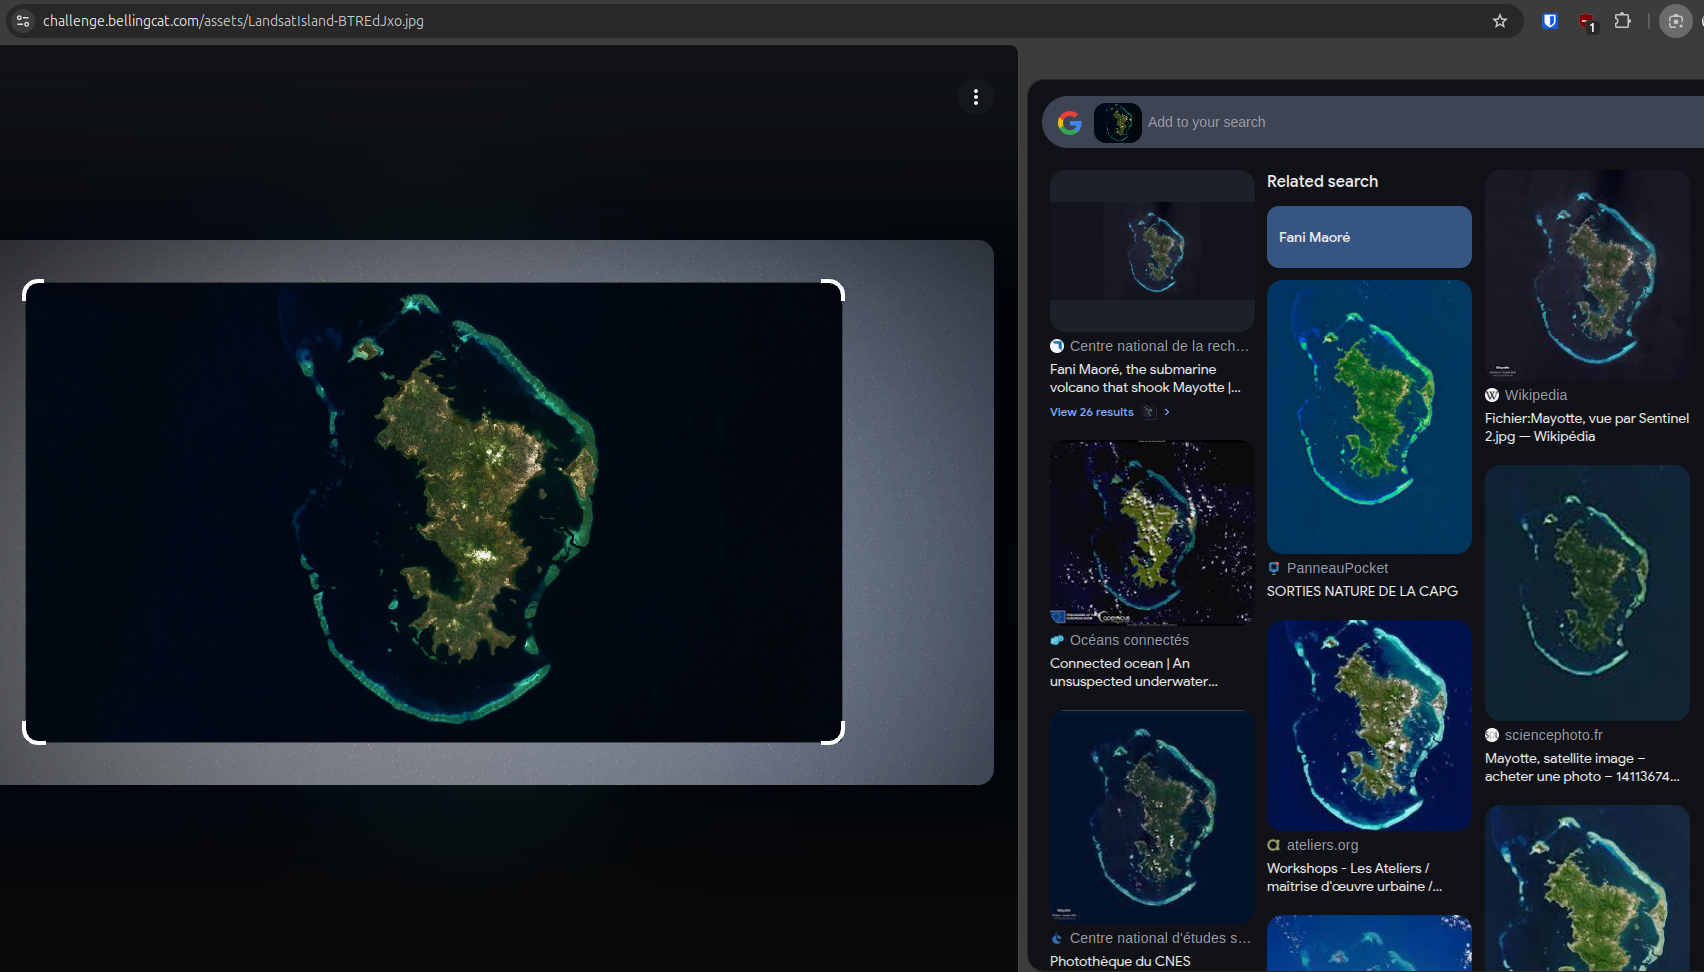This screenshot has height=972, width=1704.
Task: Open the Wikipedia Mayotte Sentinel 2 result
Action: (x=1586, y=427)
